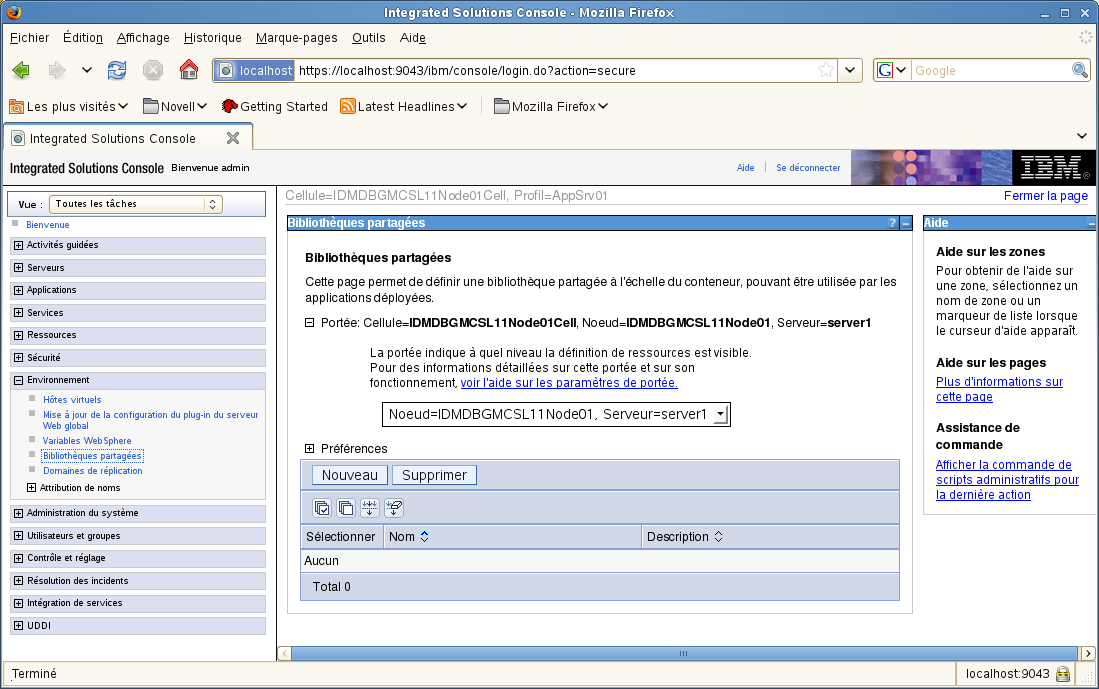The width and height of the screenshot is (1099, 689).
Task: Expand the Applications section
Action: (x=18, y=290)
